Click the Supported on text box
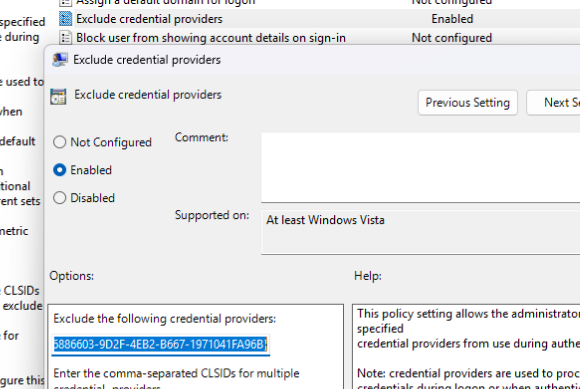 tap(421, 232)
